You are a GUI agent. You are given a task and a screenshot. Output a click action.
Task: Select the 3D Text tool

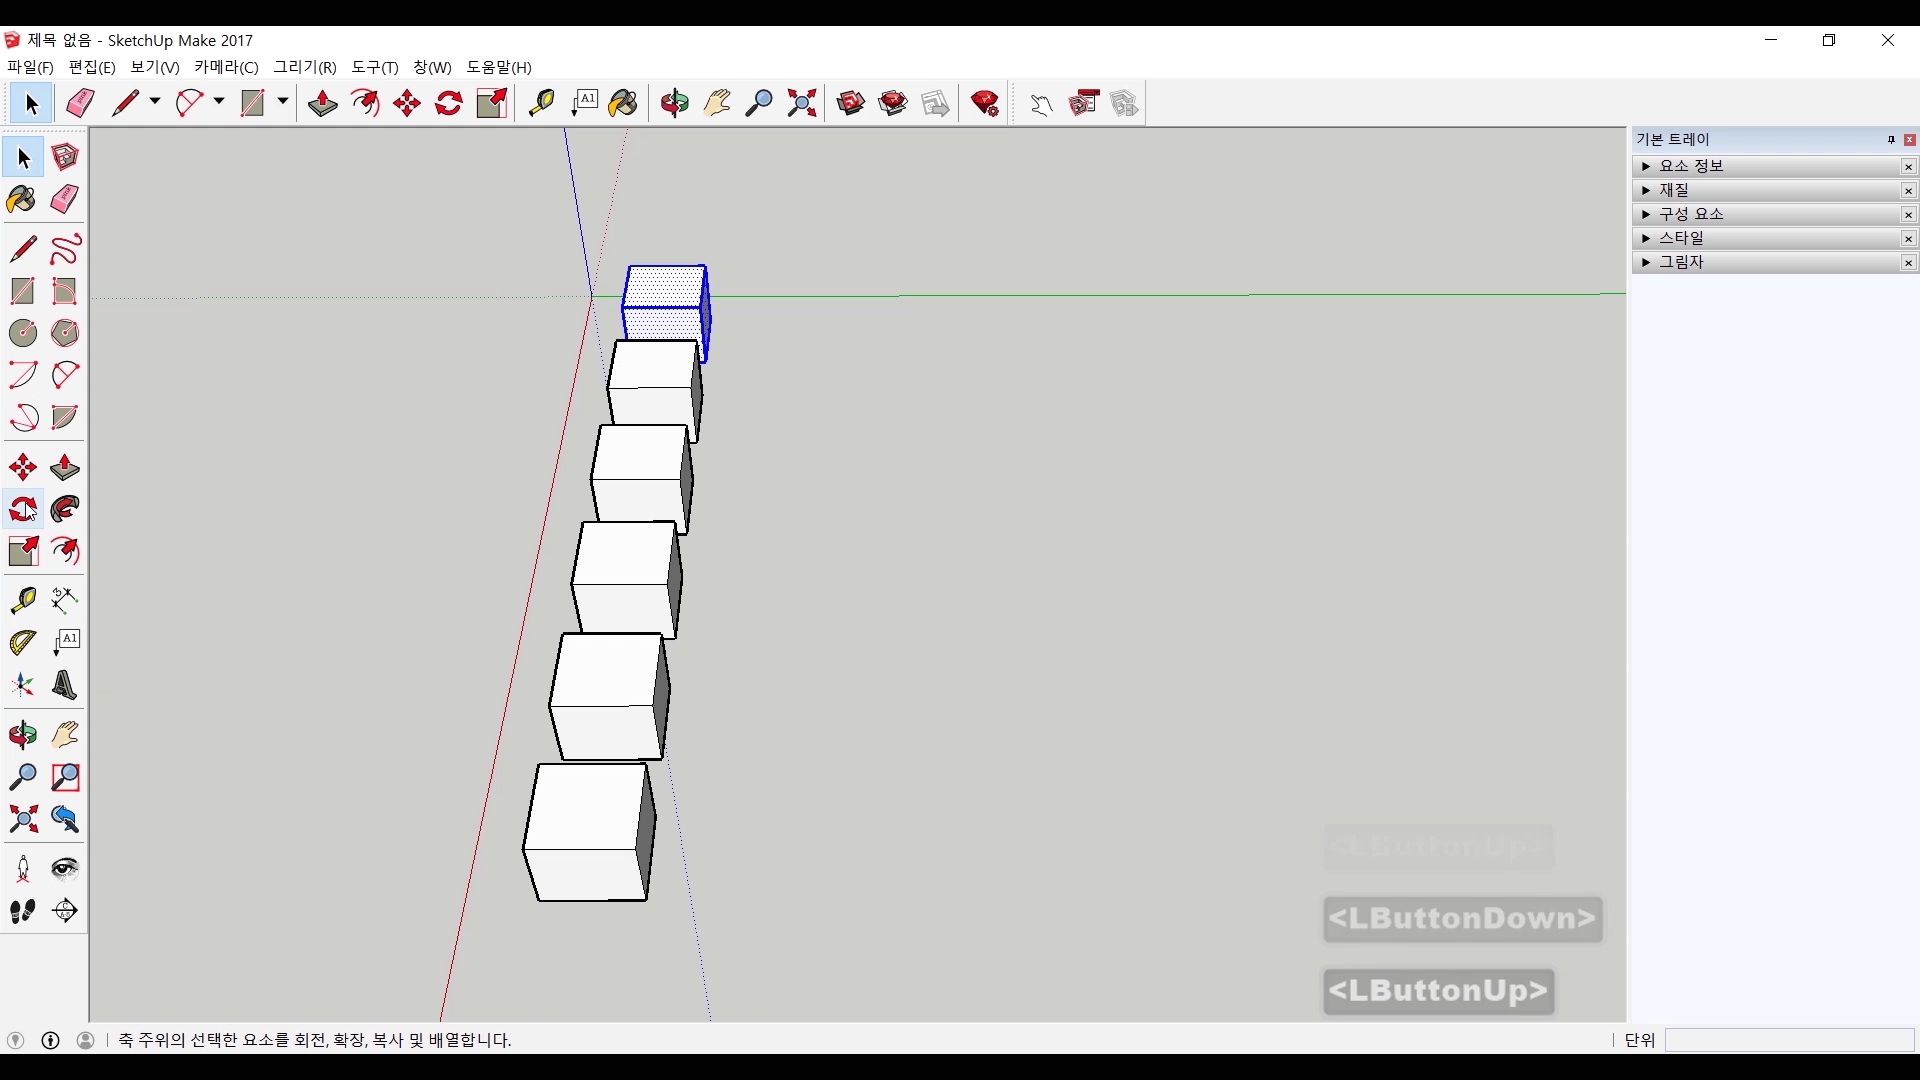(x=64, y=685)
